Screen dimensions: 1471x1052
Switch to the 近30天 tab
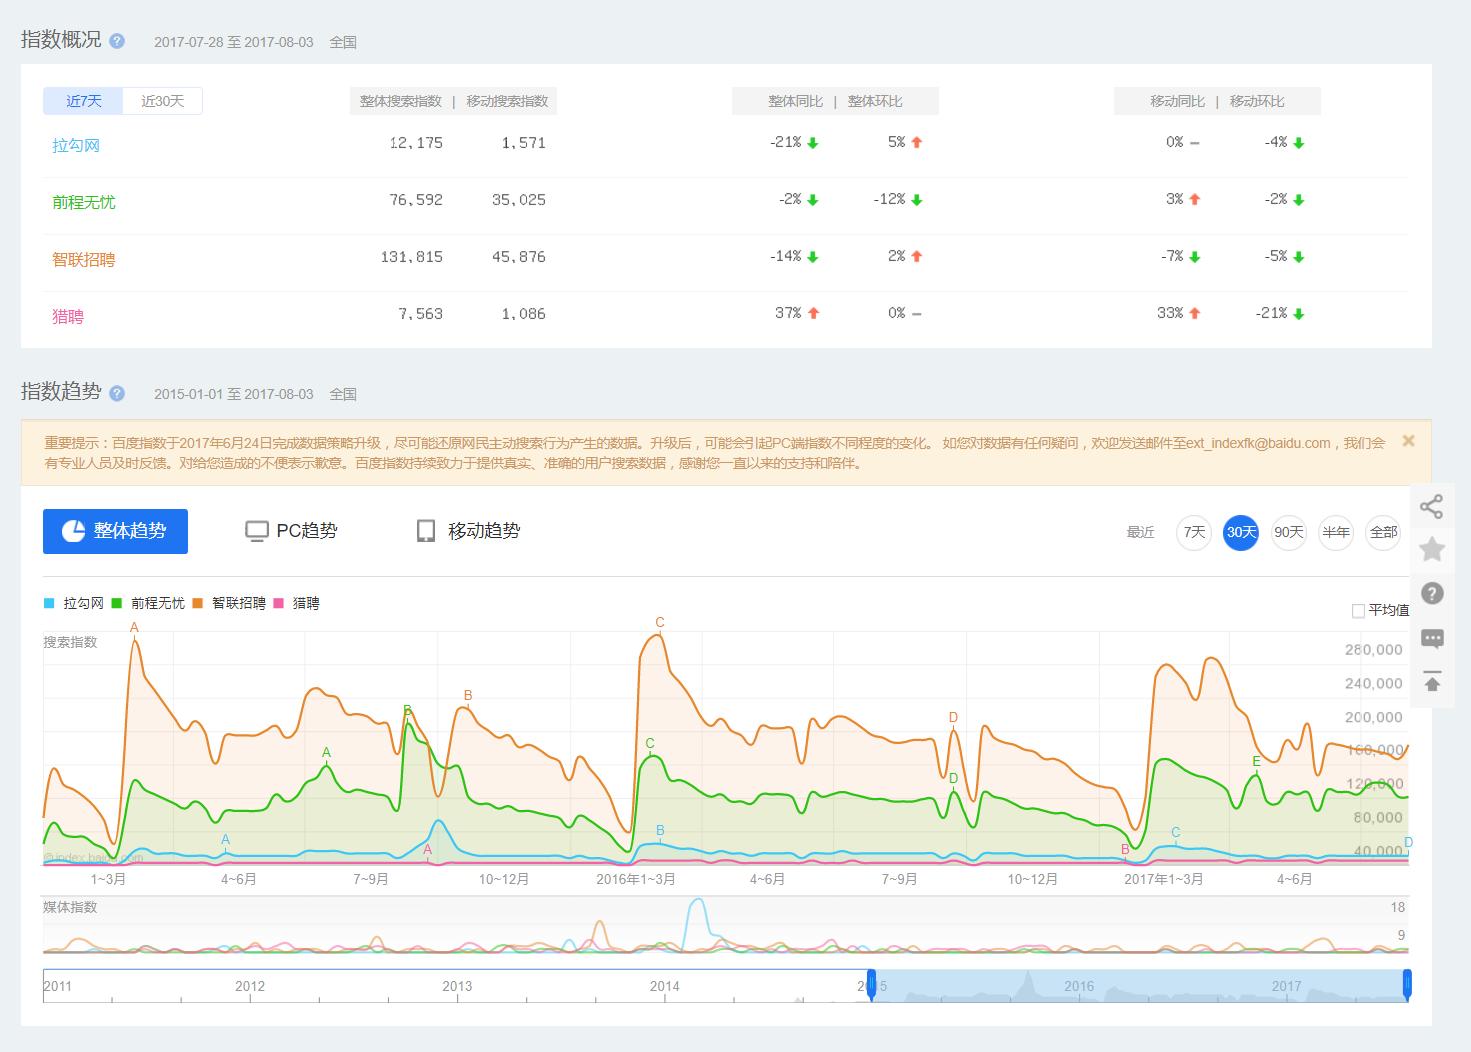click(162, 101)
